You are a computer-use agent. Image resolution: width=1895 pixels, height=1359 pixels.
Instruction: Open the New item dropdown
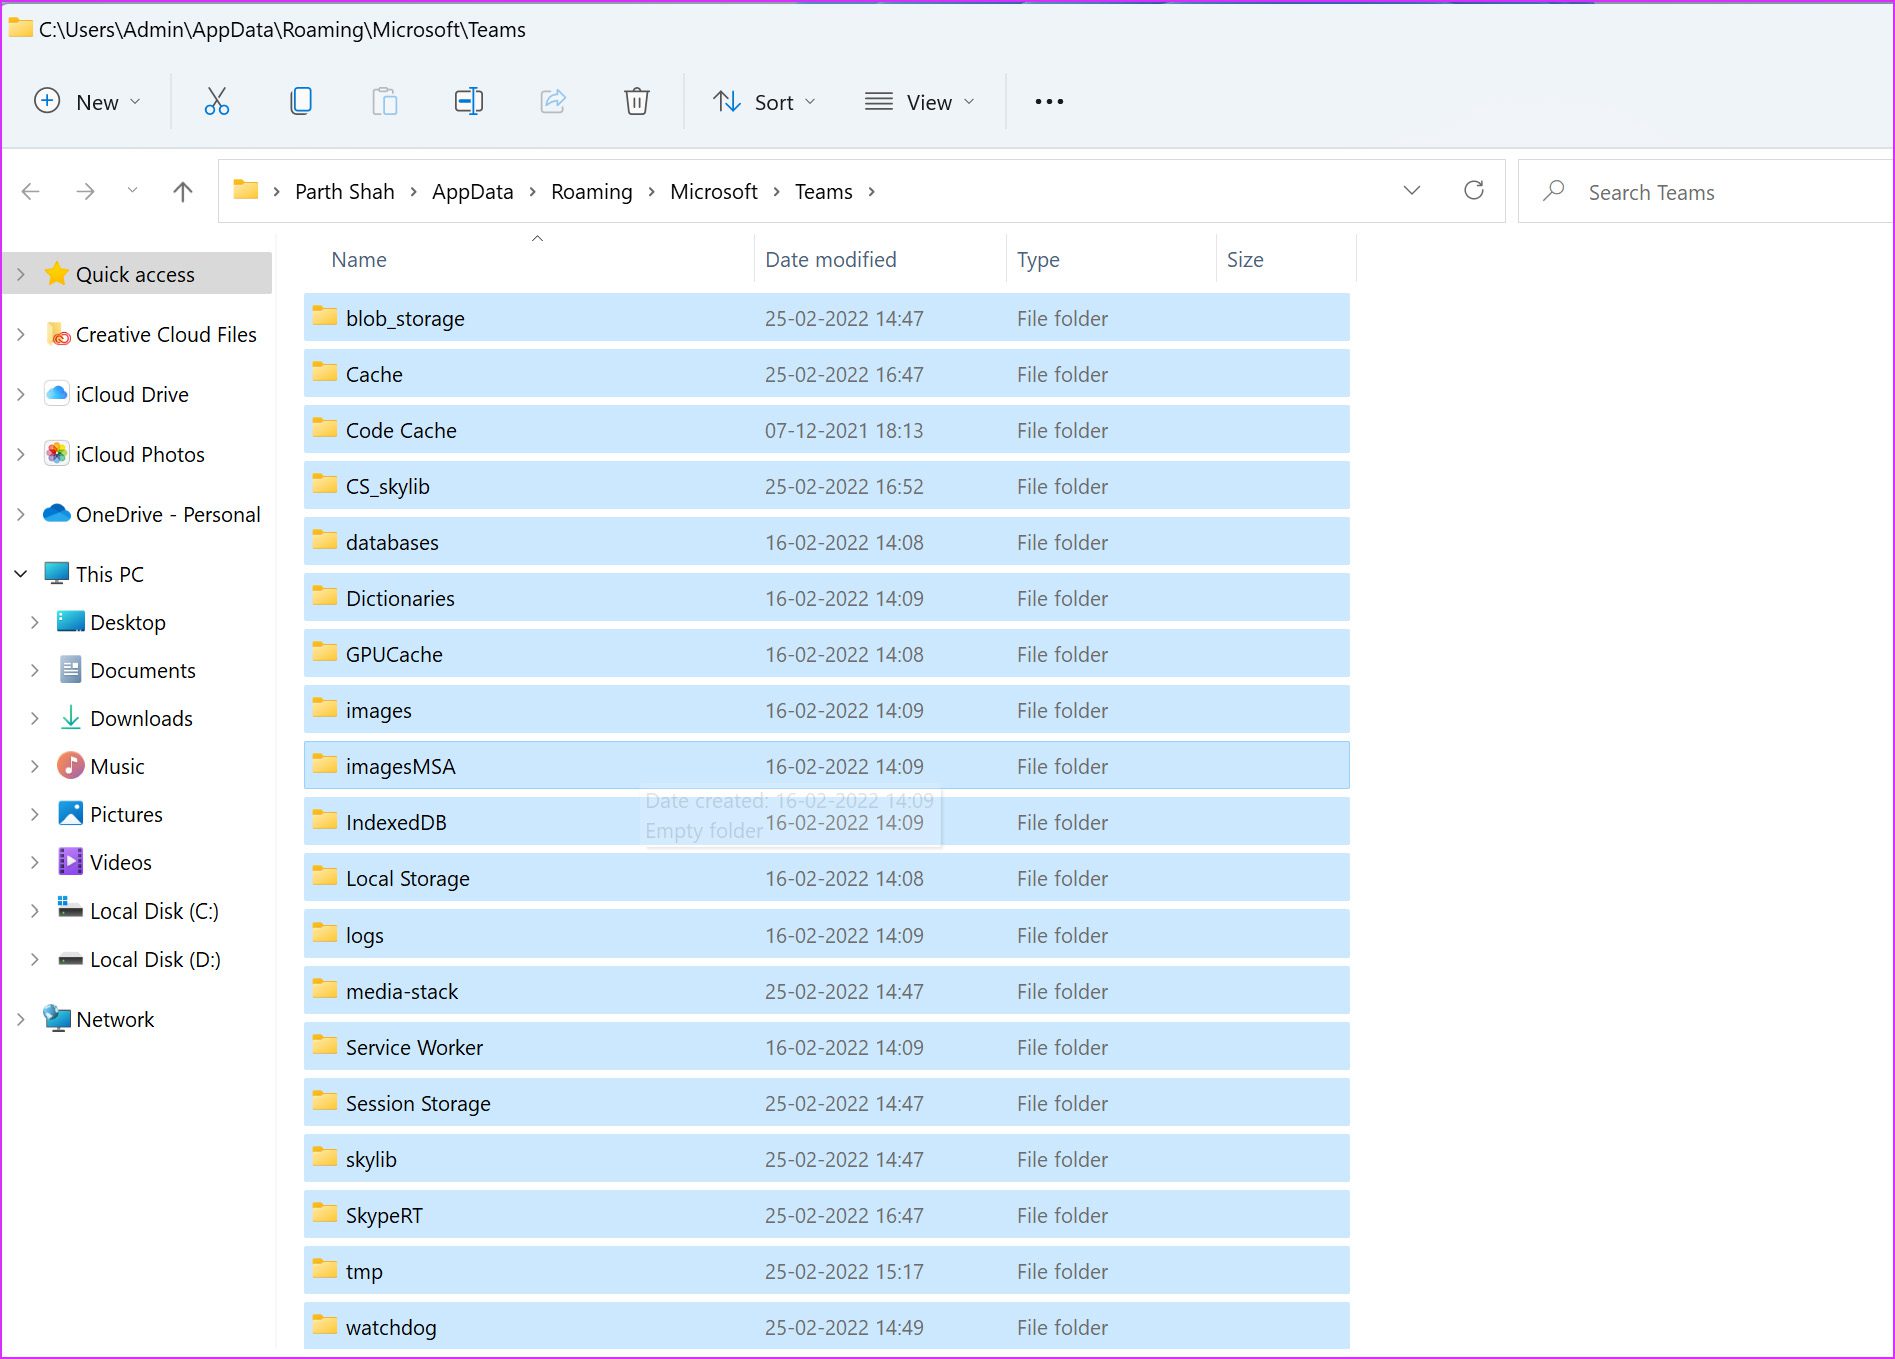88,101
